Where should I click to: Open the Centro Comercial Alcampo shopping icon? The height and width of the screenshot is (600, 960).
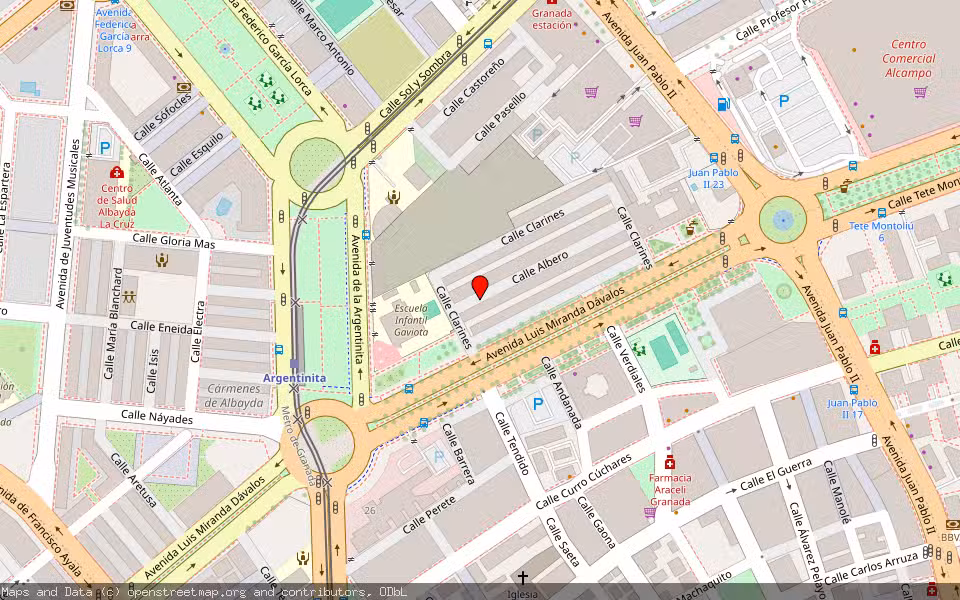[921, 92]
